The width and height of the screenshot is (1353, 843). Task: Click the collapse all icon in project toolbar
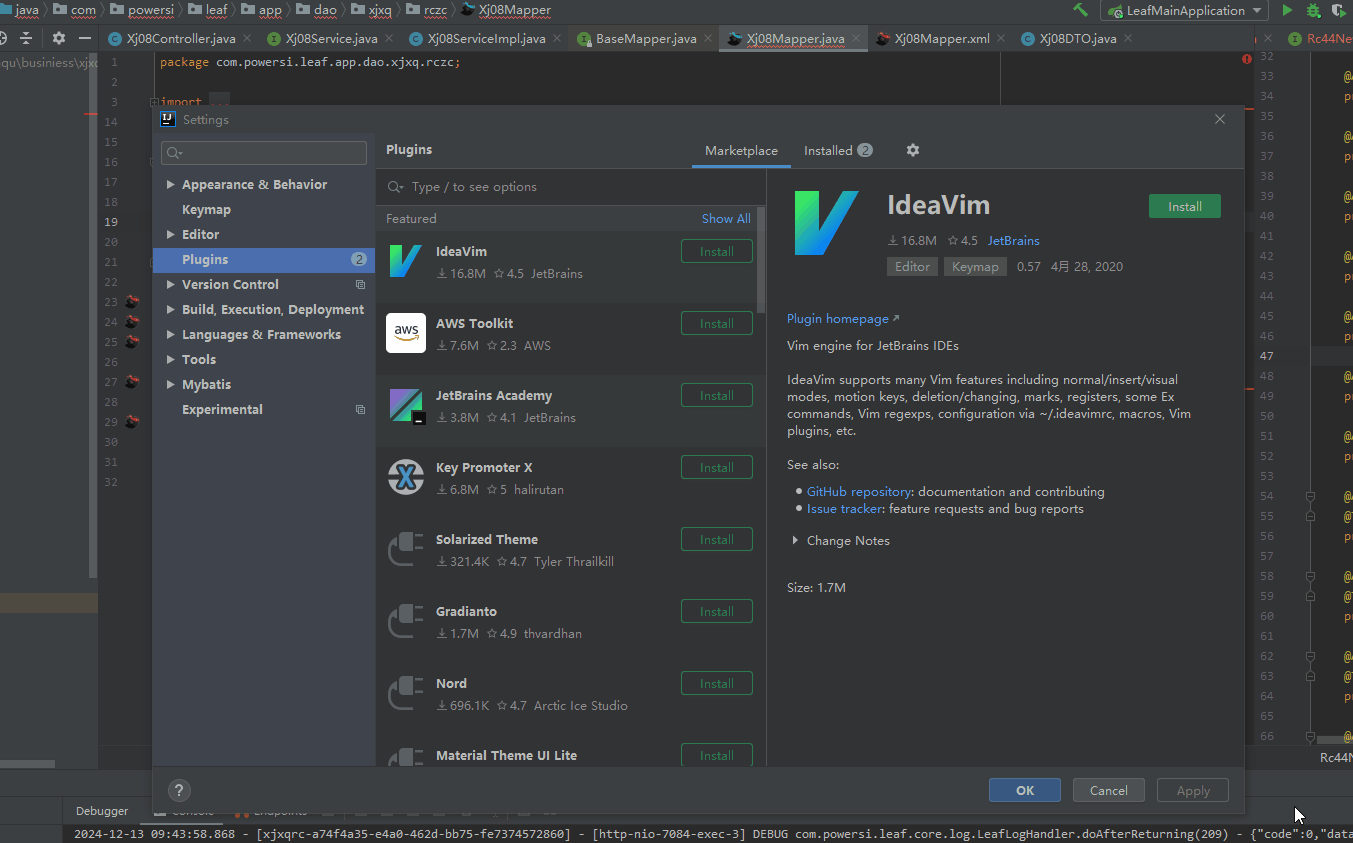tap(26, 38)
